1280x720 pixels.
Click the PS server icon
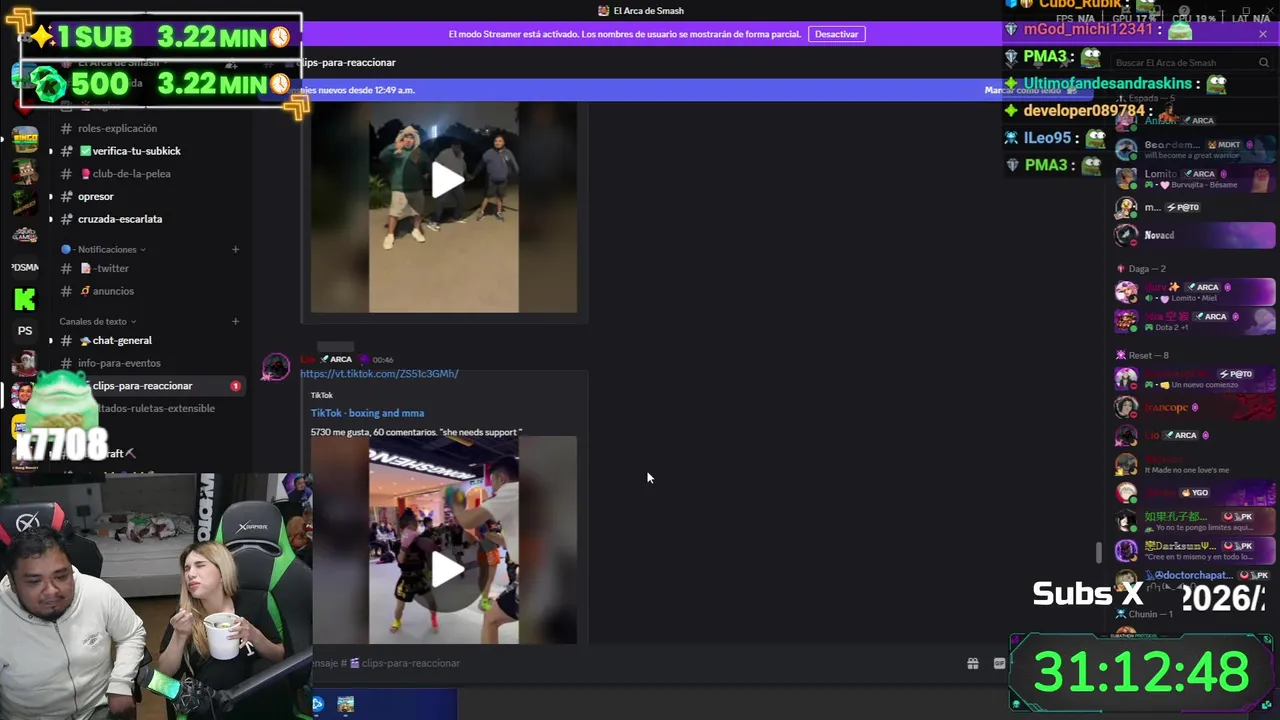click(25, 331)
